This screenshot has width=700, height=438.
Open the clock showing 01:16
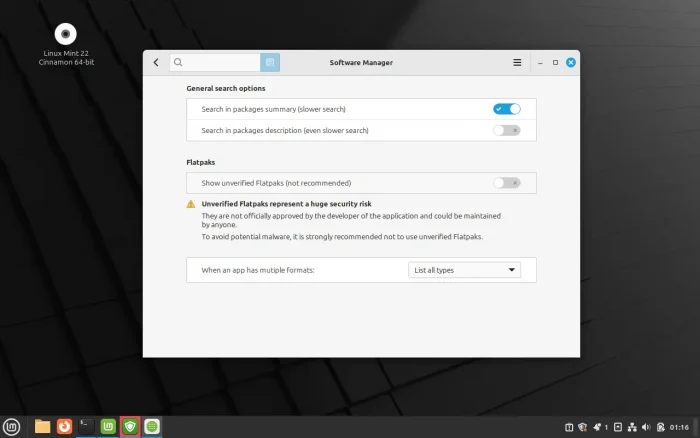[x=679, y=427]
